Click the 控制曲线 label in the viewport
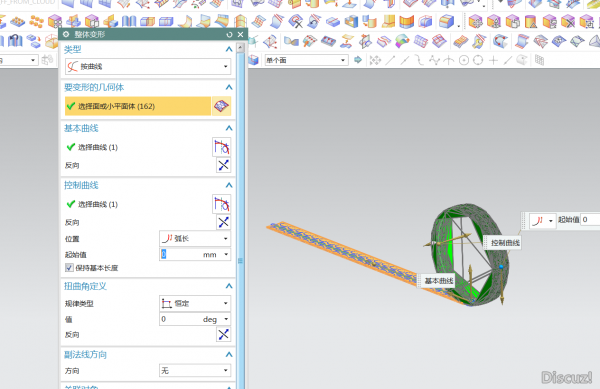The height and width of the screenshot is (389, 600). click(505, 243)
